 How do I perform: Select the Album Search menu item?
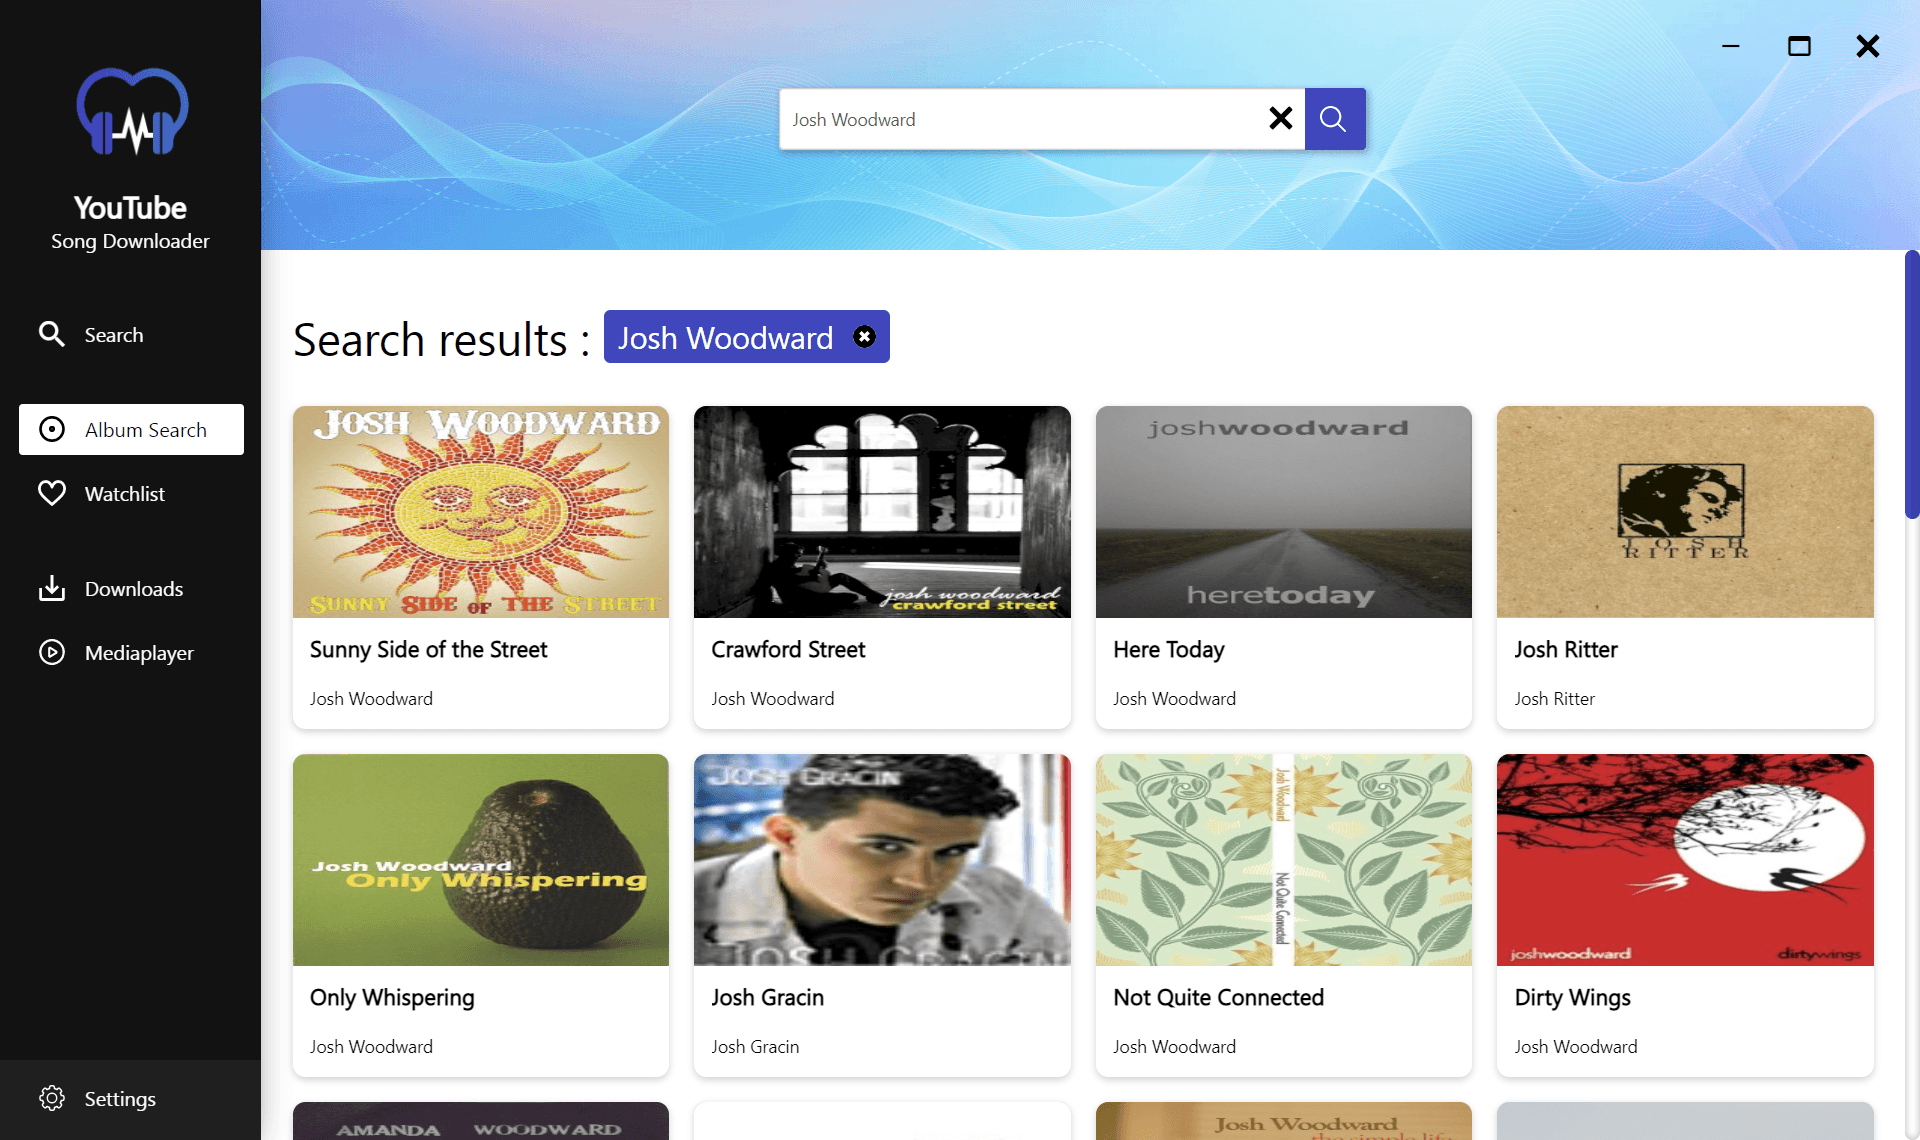[x=131, y=430]
